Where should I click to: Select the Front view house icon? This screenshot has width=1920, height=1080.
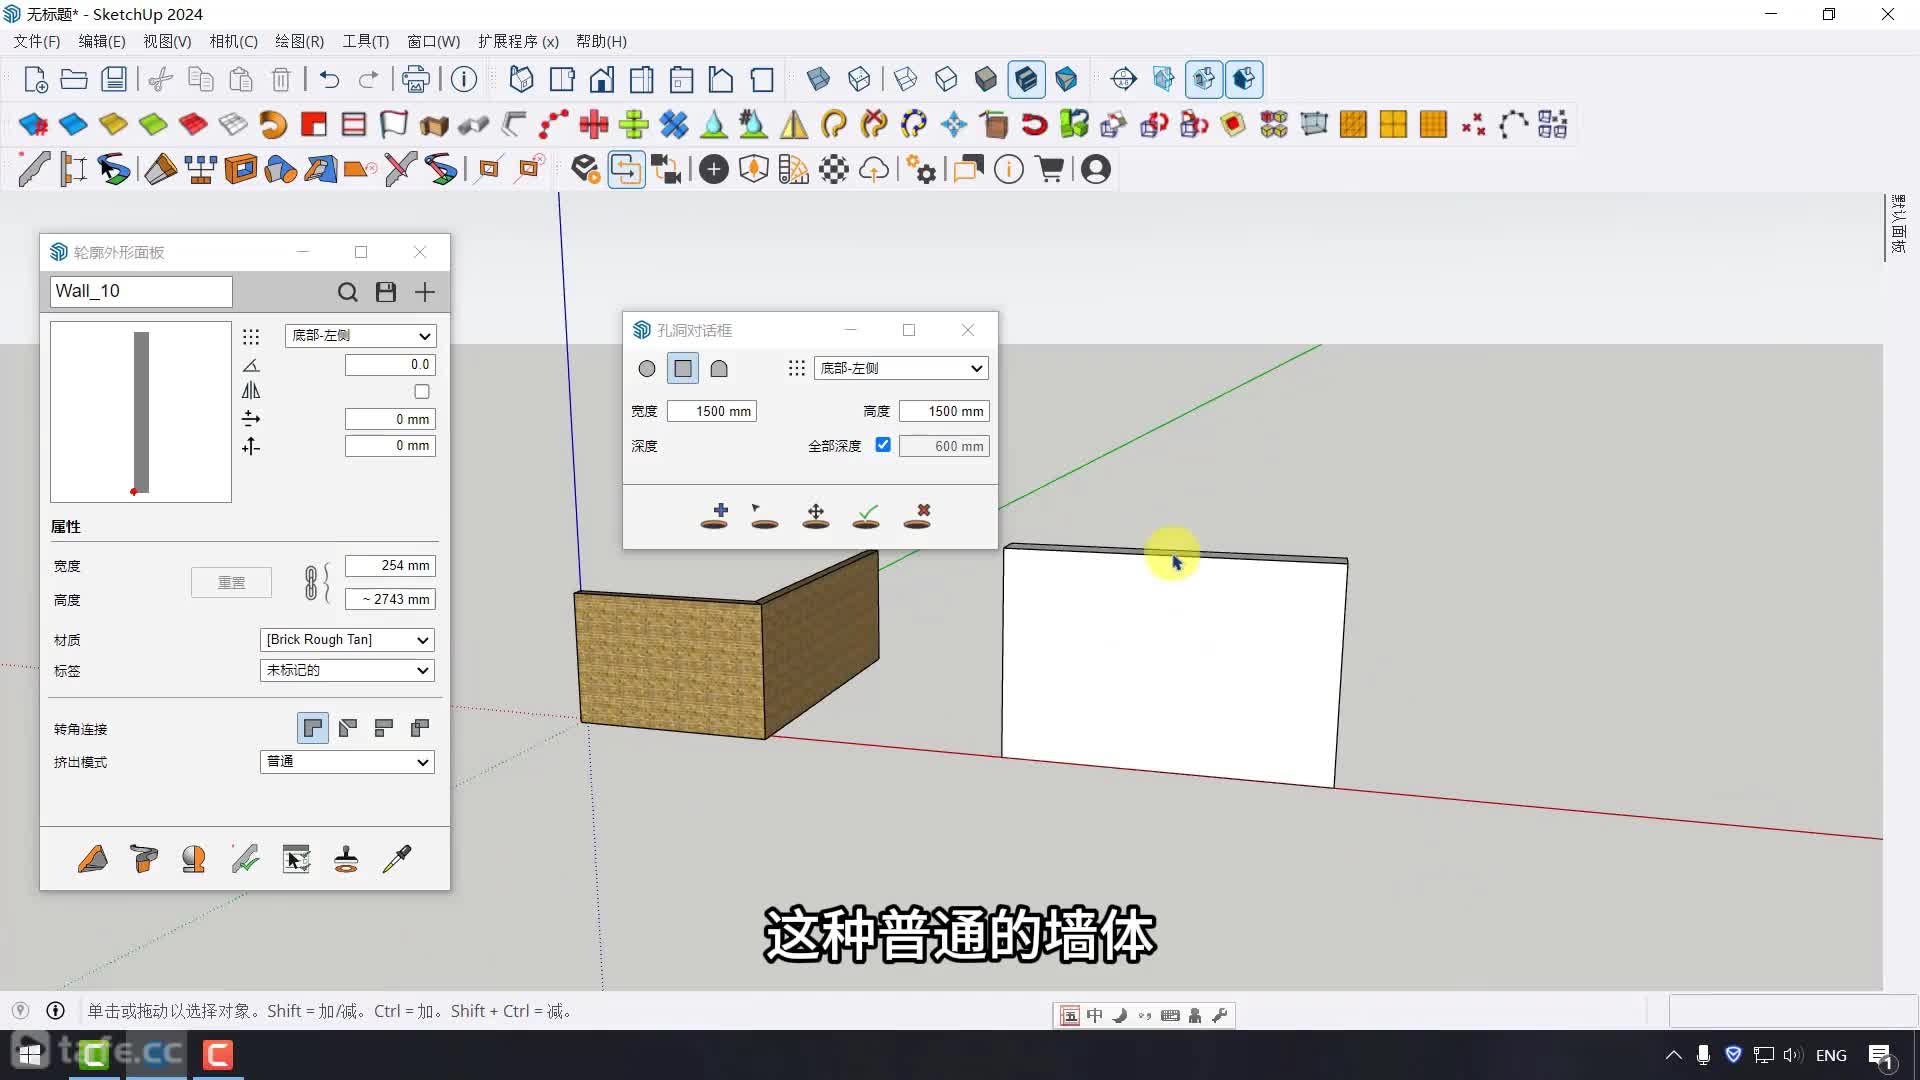602,79
